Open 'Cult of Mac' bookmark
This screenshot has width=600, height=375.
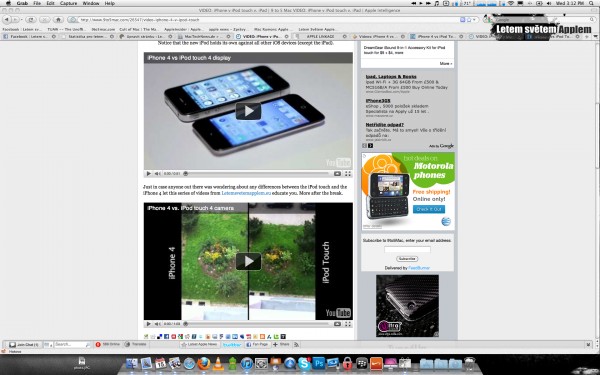(138, 29)
